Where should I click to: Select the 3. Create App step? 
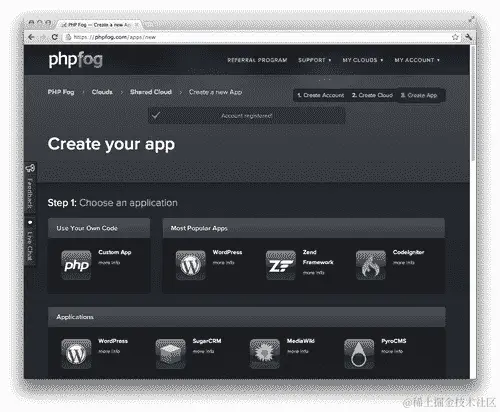click(419, 95)
